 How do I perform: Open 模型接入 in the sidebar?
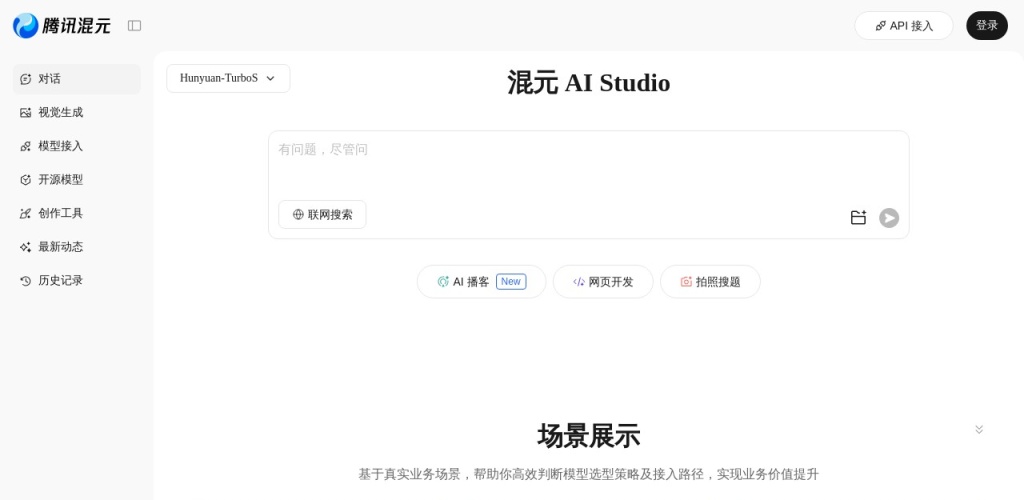pyautogui.click(x=77, y=146)
